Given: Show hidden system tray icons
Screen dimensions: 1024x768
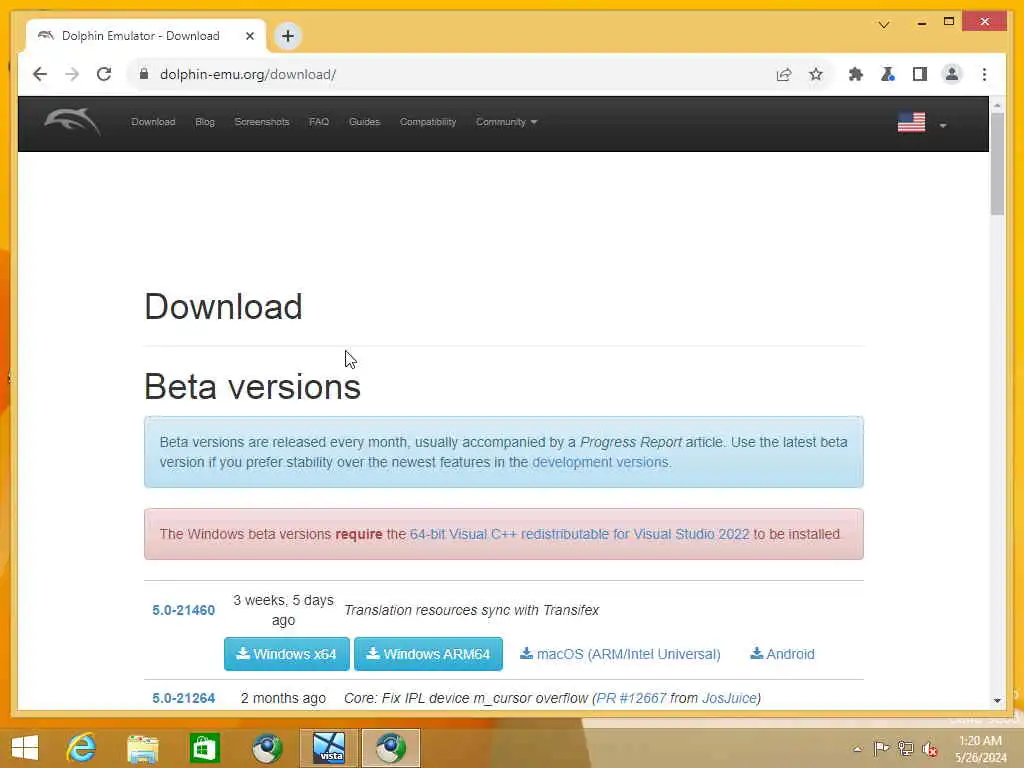Looking at the screenshot, I should 857,749.
